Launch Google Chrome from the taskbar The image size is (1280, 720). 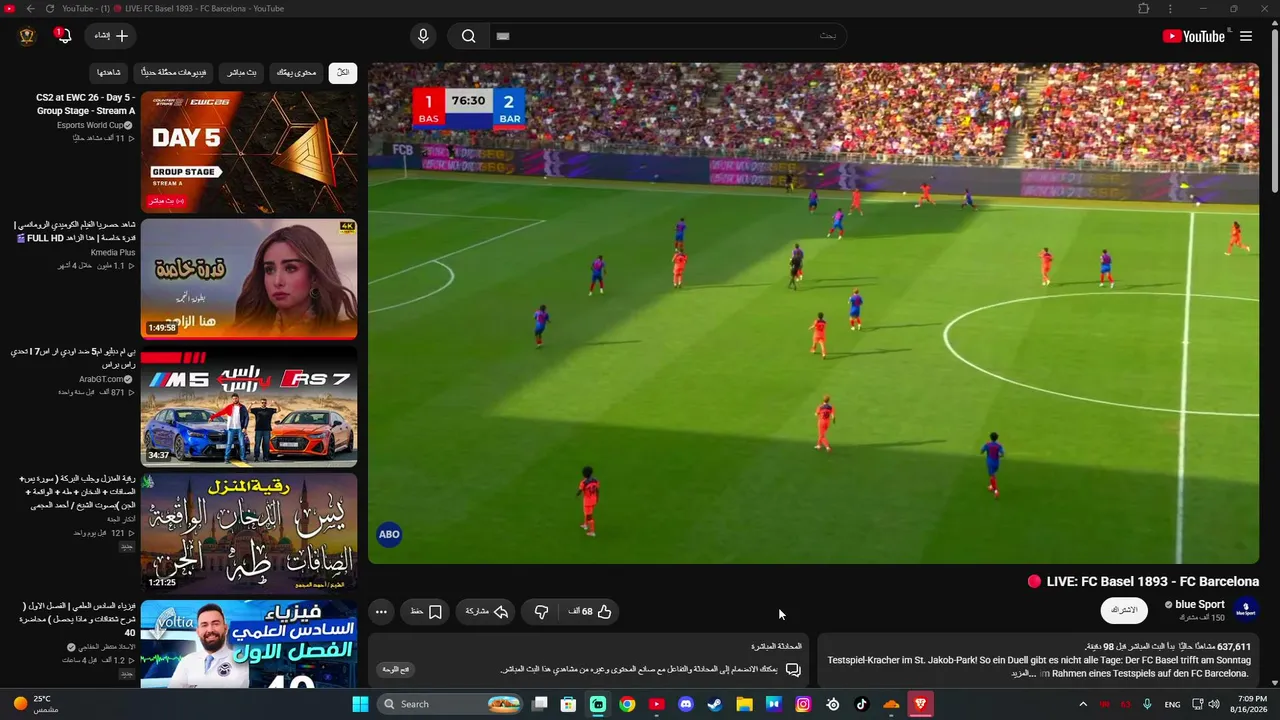[x=627, y=704]
